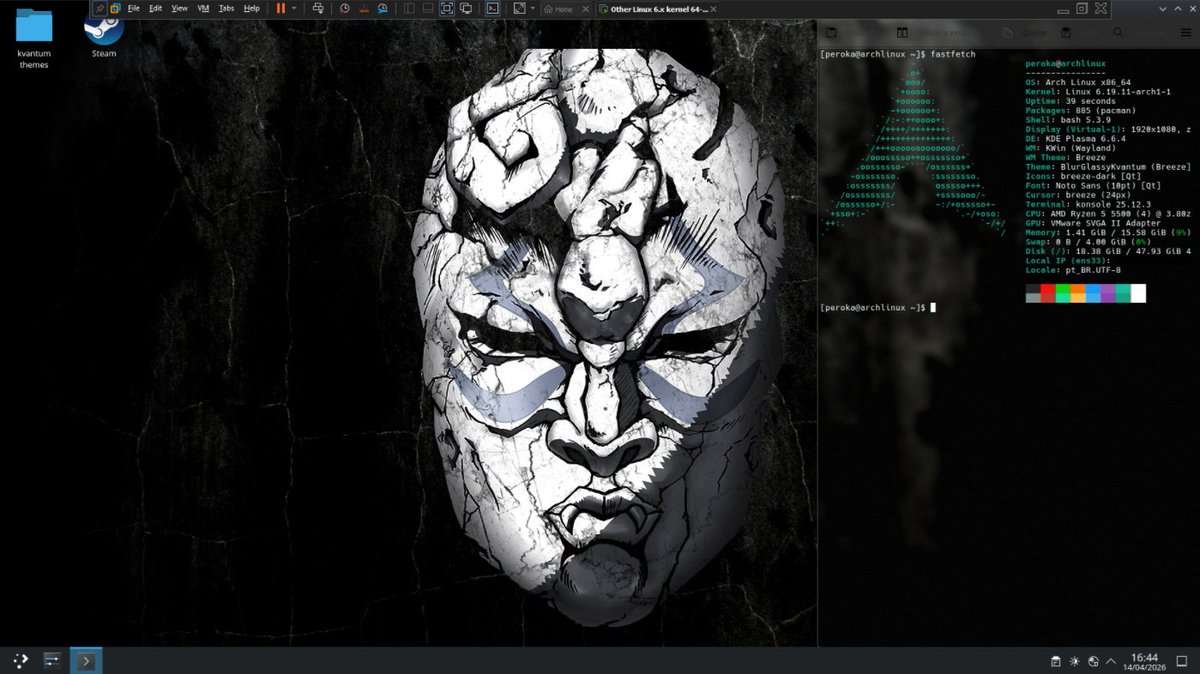Click the 'Locale: pt_BR.UTF-8' line
The image size is (1200, 674).
(x=1073, y=270)
